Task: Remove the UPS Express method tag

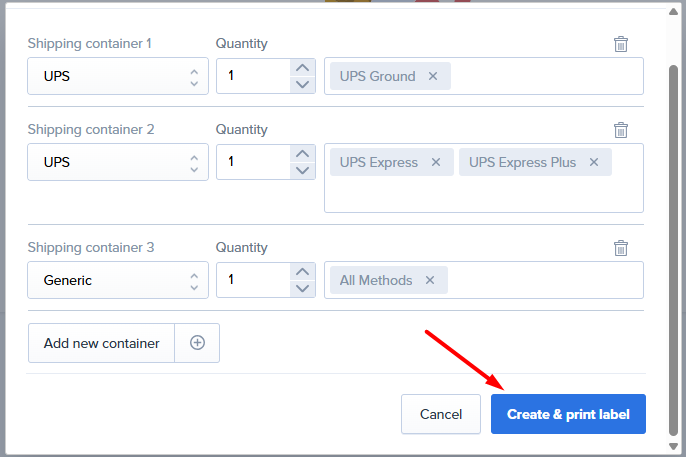Action: (436, 162)
